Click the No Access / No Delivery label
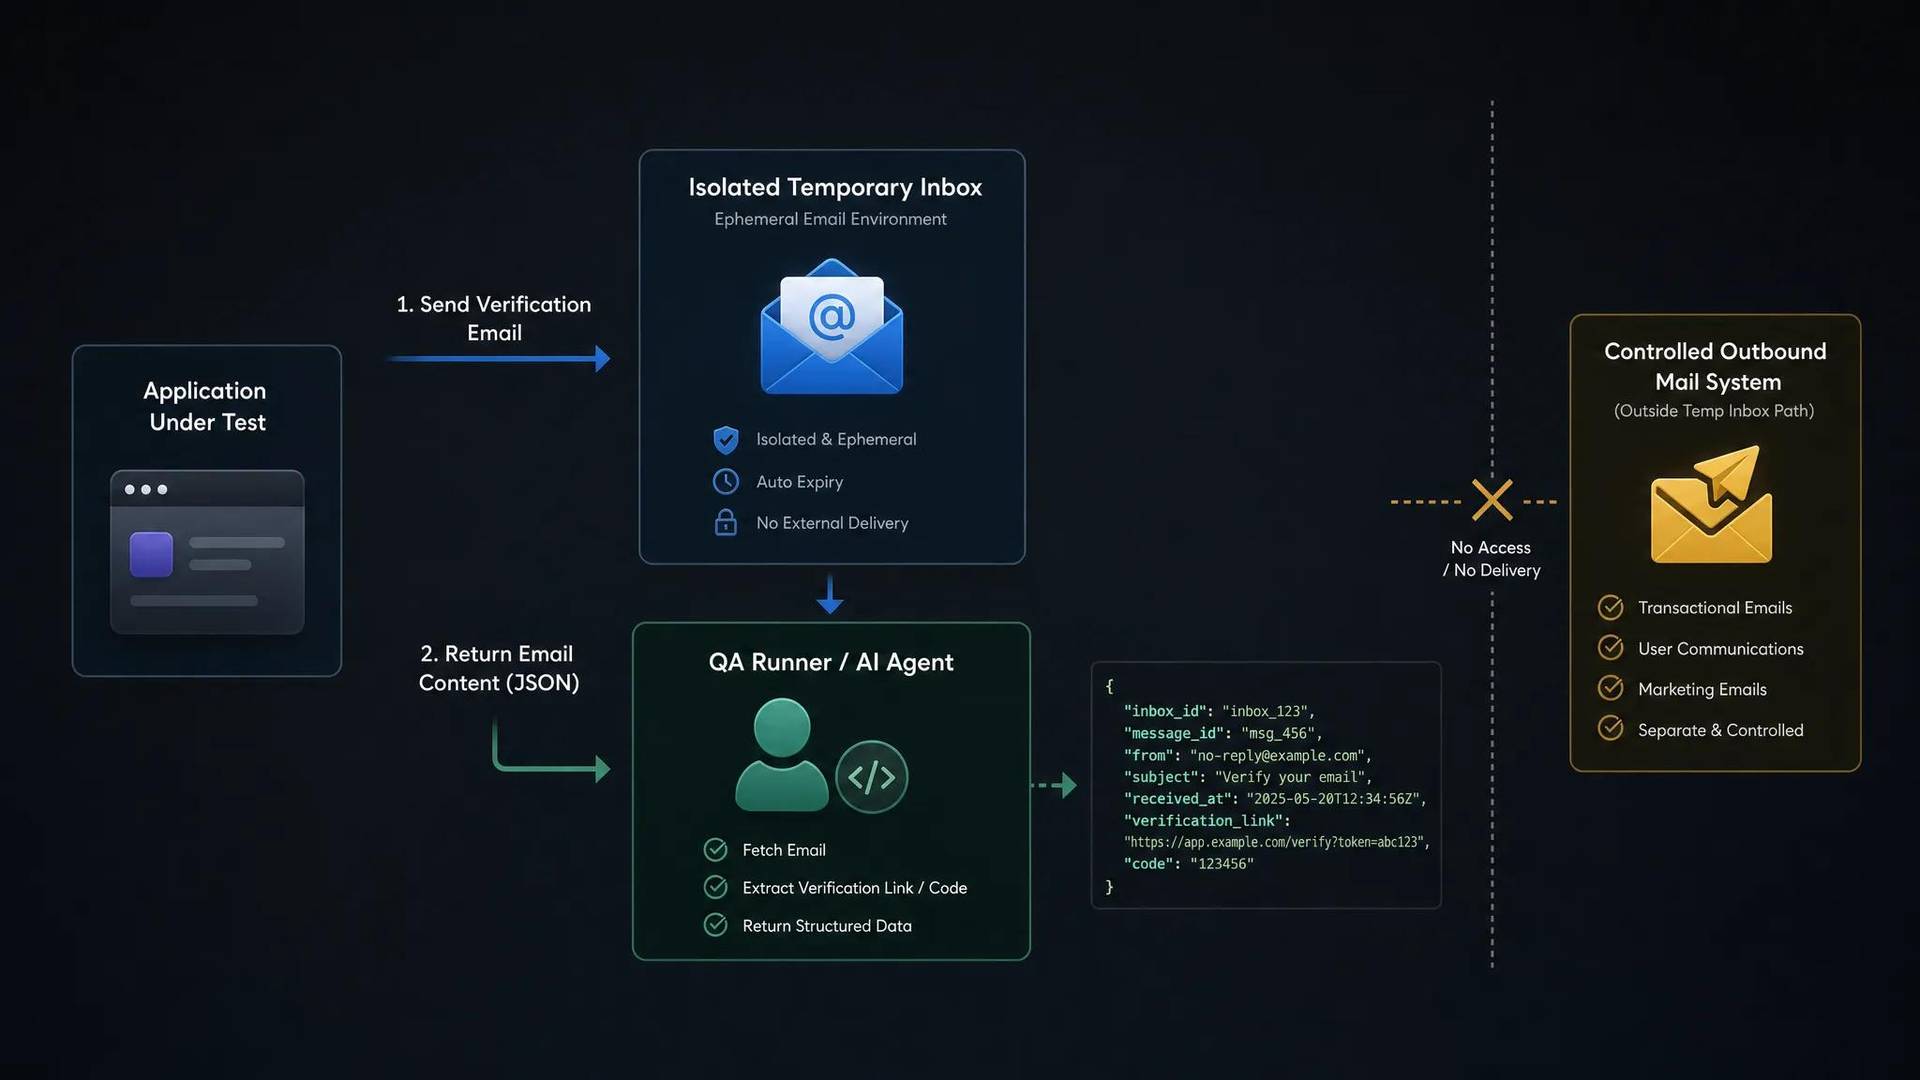This screenshot has height=1080, width=1920. click(1491, 559)
